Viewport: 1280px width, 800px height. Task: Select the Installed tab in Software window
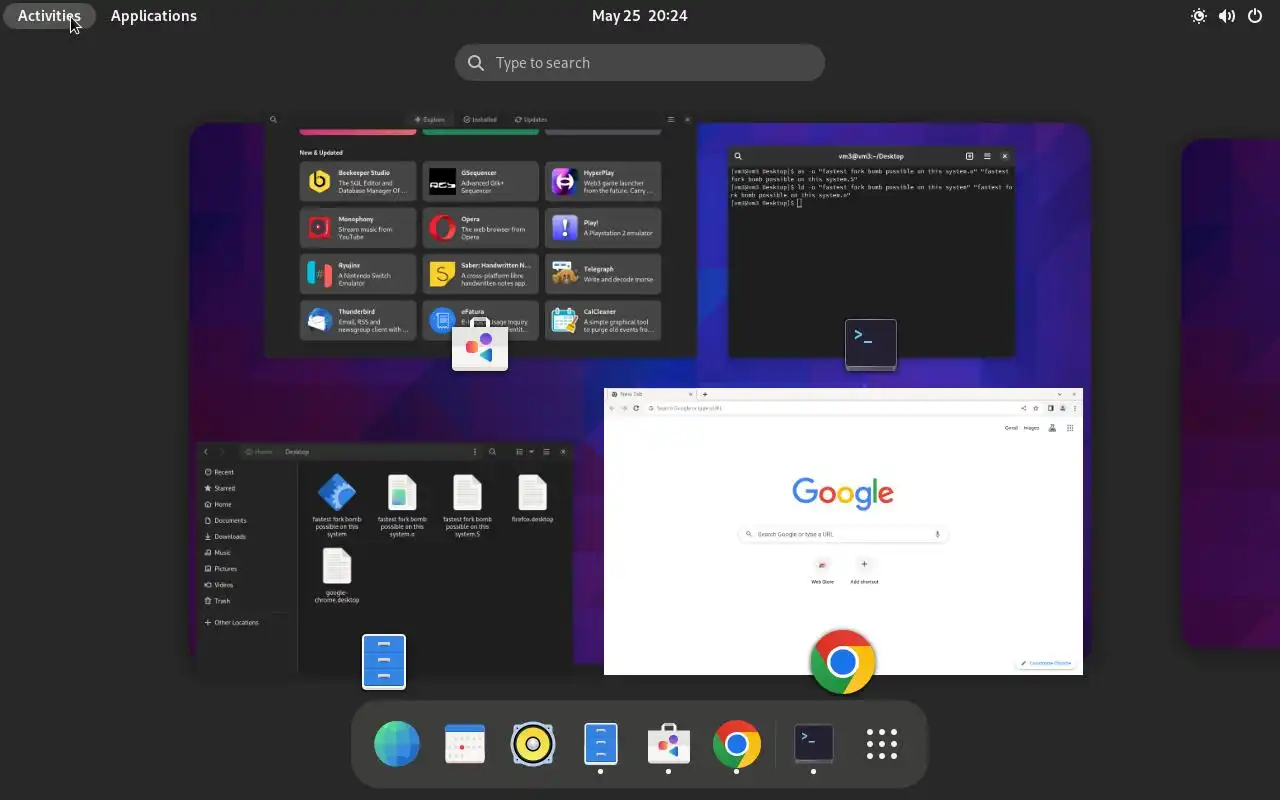click(x=480, y=119)
